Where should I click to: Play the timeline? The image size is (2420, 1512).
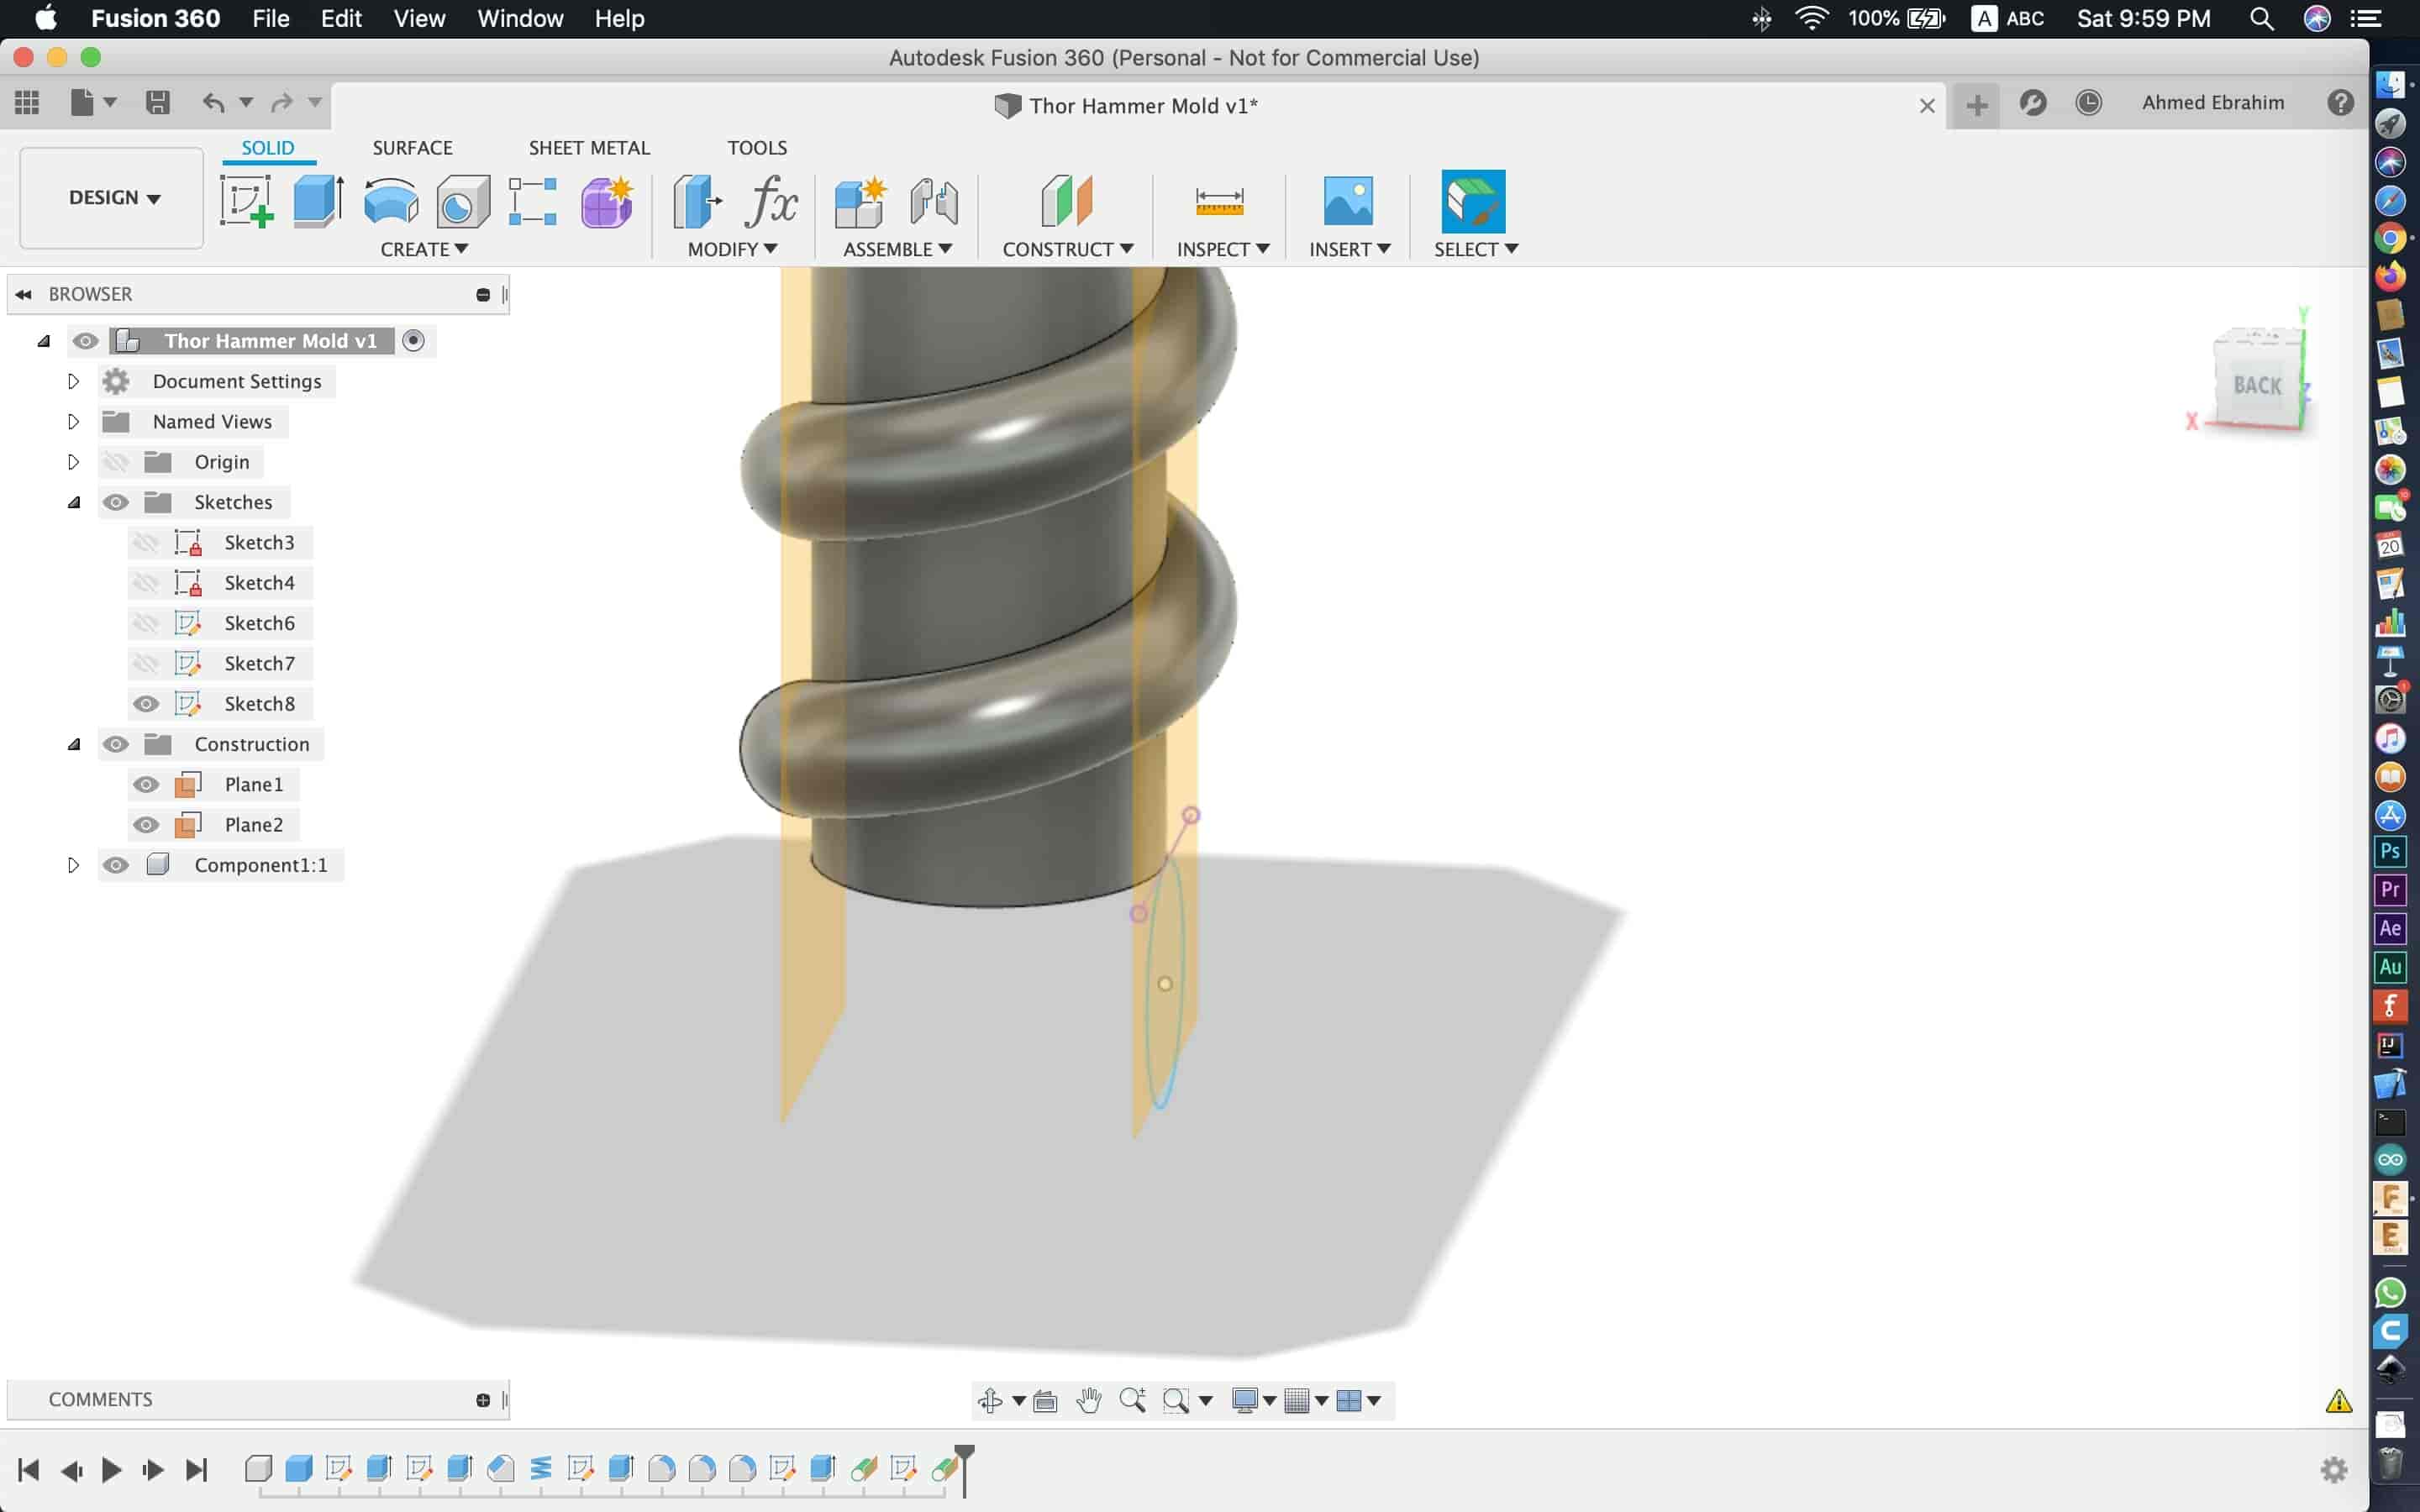click(x=112, y=1469)
